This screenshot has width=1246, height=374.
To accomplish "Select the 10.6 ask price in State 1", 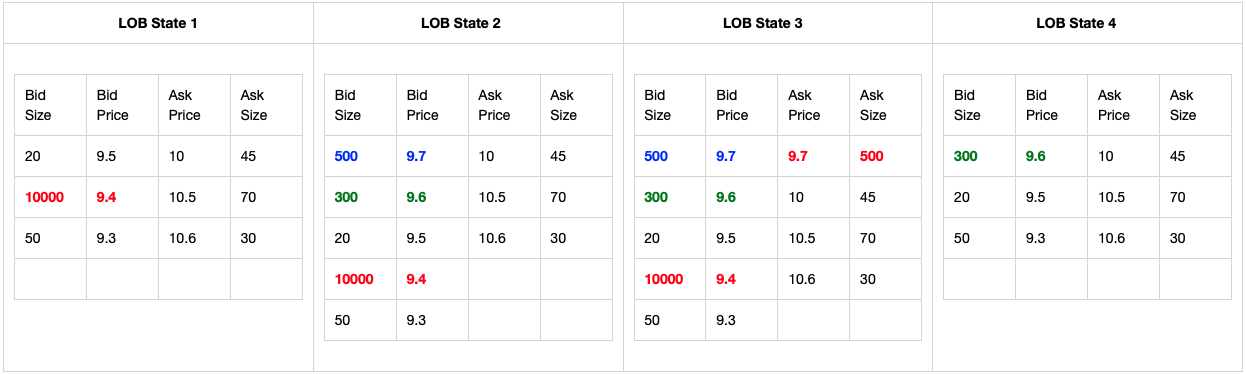I will pyautogui.click(x=182, y=238).
